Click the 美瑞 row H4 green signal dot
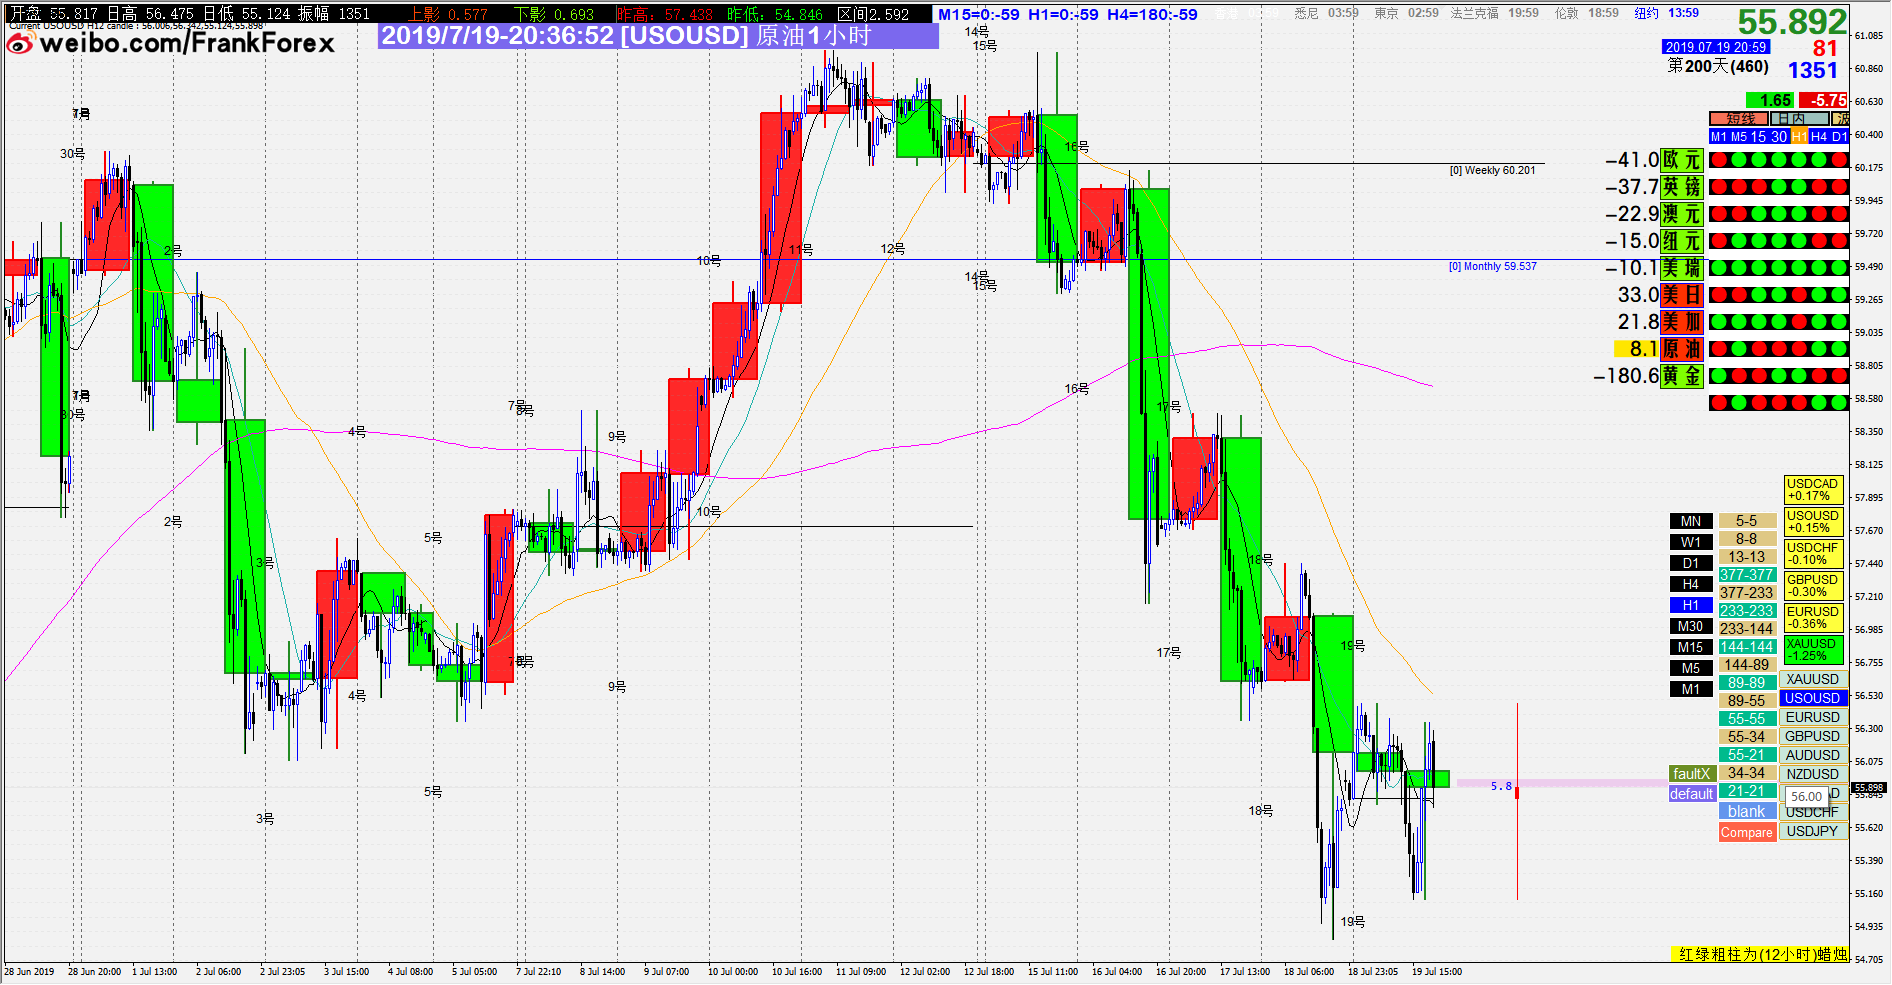The height and width of the screenshot is (985, 1892). (1820, 268)
